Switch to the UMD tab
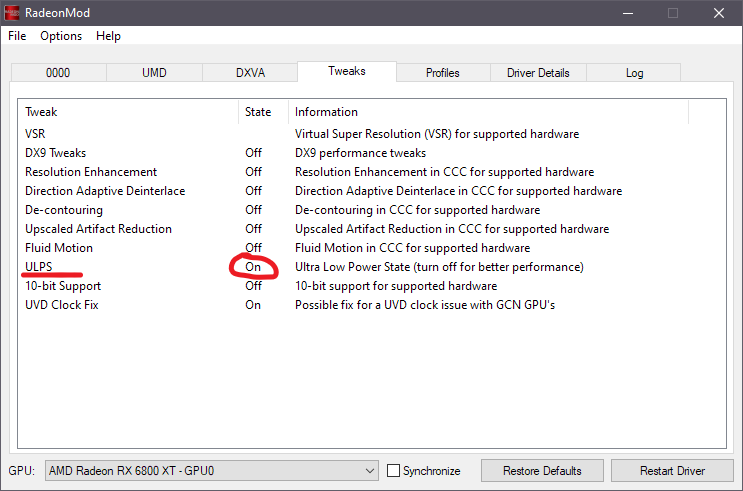 coord(154,73)
